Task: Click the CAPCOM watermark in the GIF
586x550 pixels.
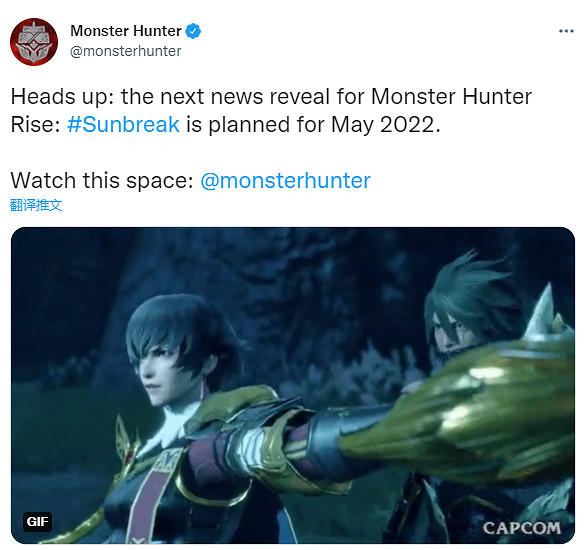Action: point(522,528)
